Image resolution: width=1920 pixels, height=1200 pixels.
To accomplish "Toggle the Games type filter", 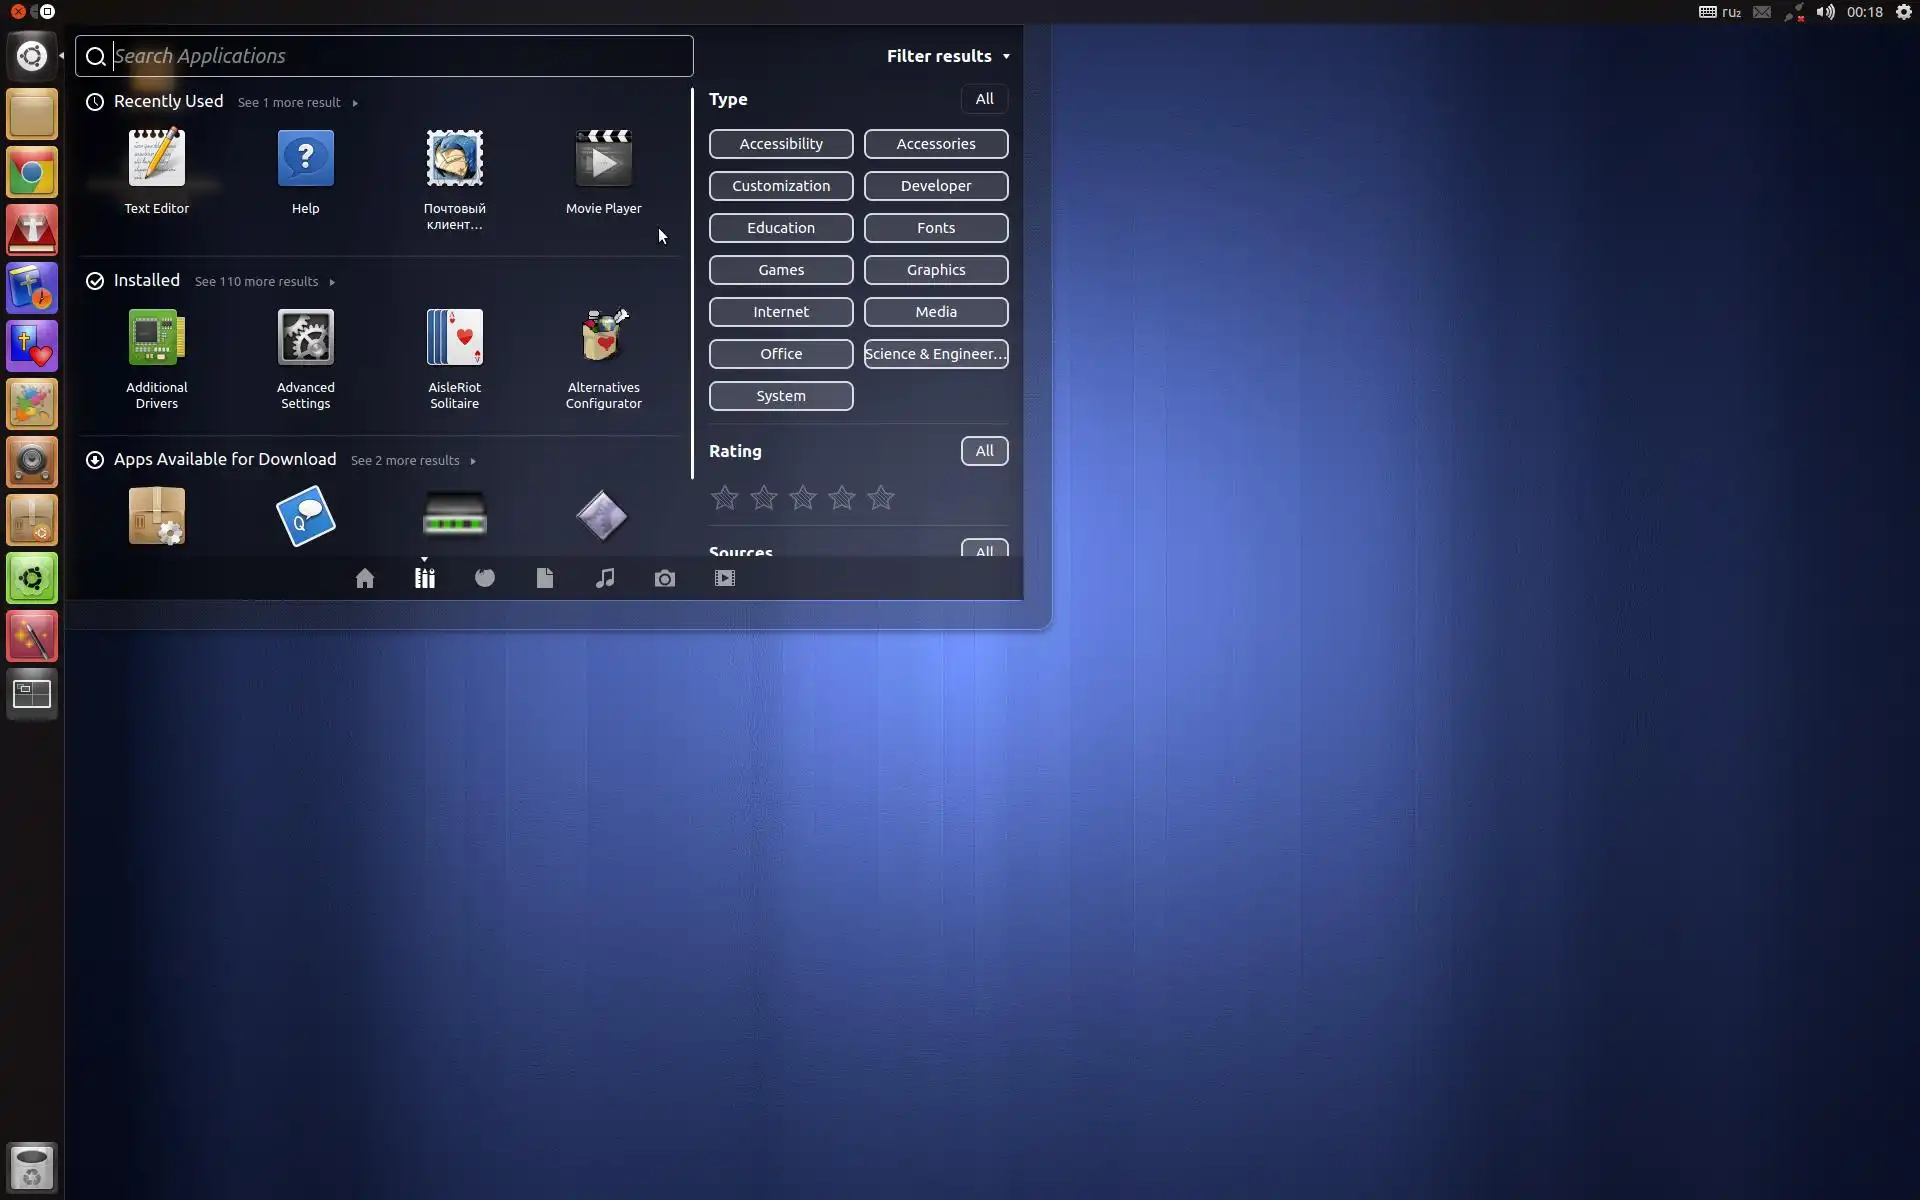I will [780, 270].
